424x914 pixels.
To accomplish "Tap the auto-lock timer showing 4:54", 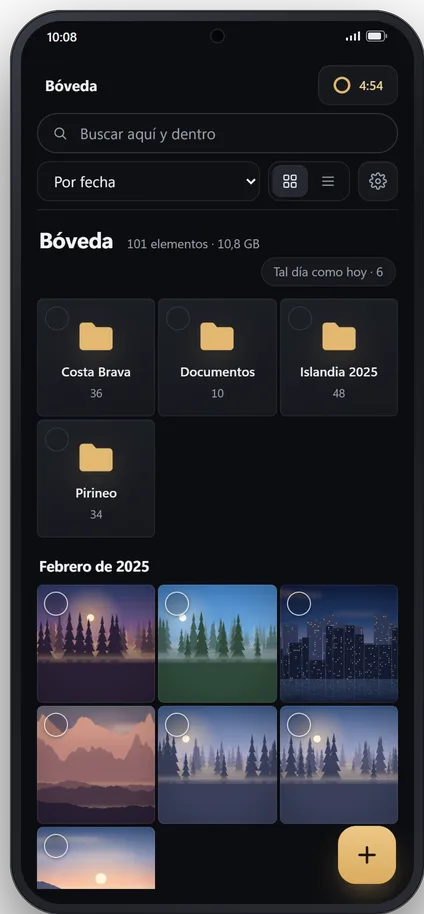I will click(358, 86).
